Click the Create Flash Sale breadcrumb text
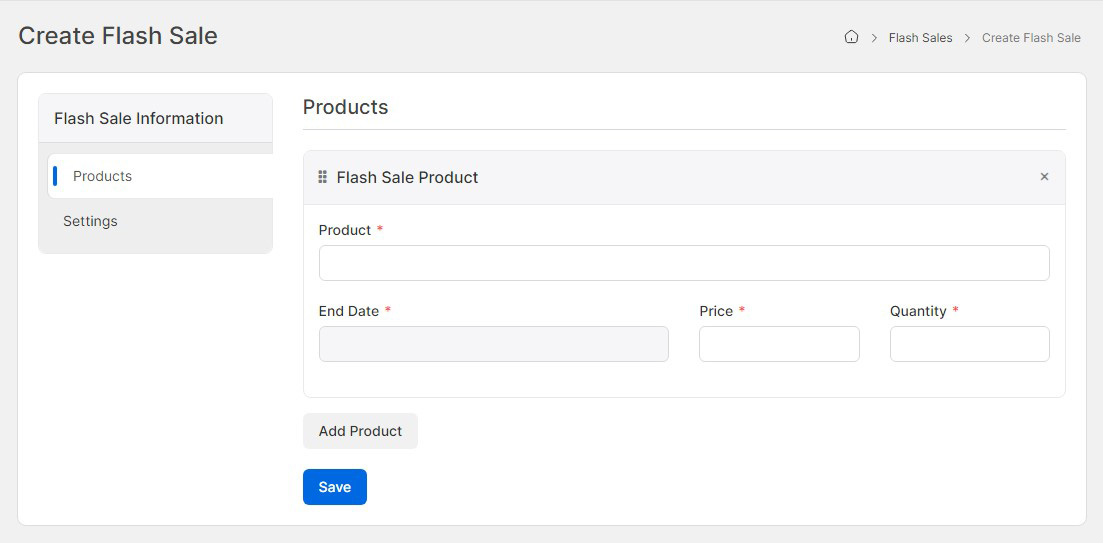 point(1030,38)
